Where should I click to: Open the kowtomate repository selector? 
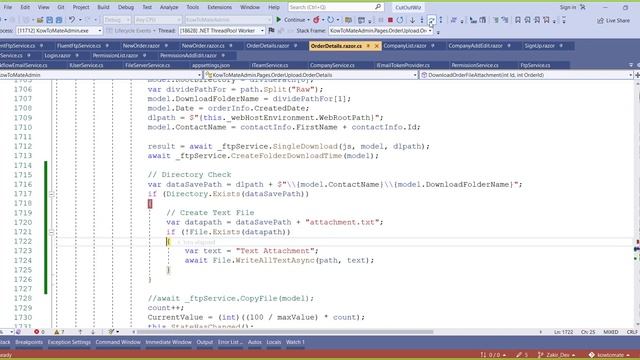tap(610, 355)
